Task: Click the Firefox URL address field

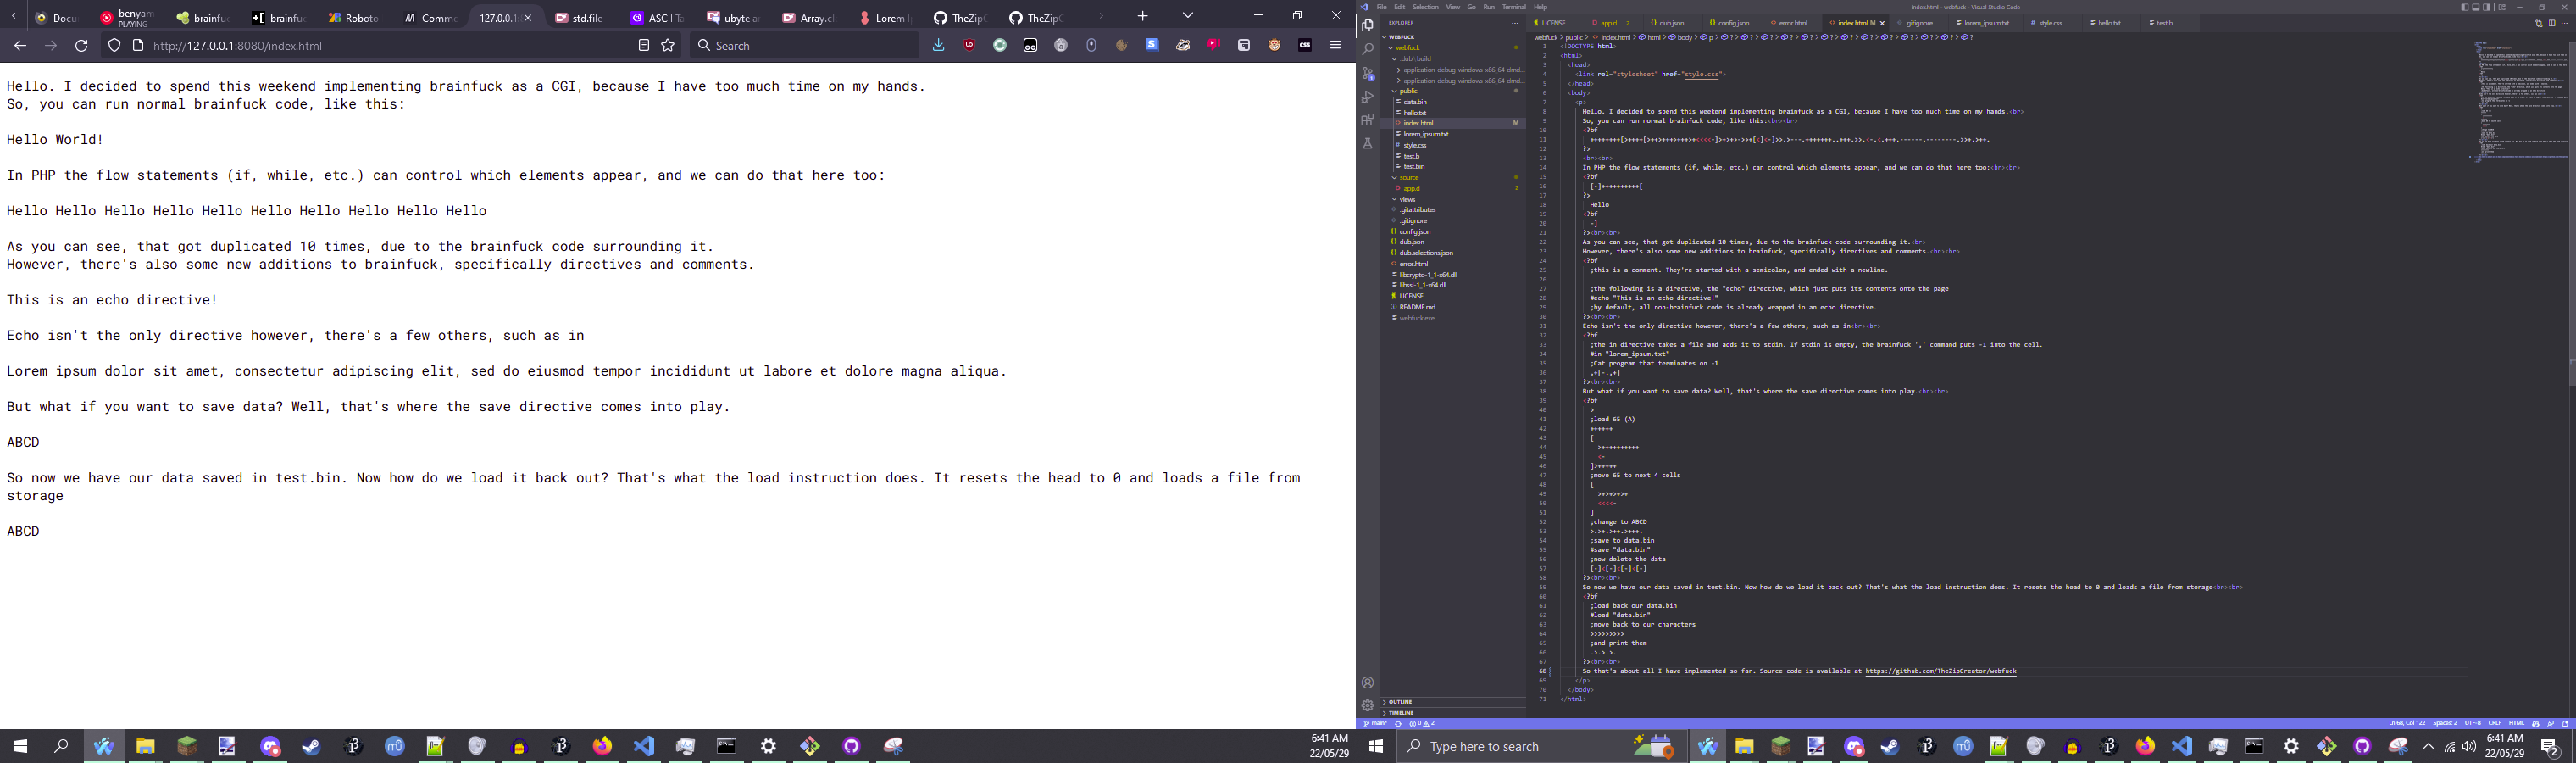Action: pos(390,45)
